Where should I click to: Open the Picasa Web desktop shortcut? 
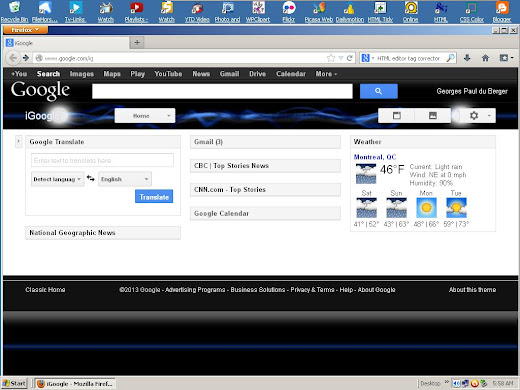[x=319, y=11]
